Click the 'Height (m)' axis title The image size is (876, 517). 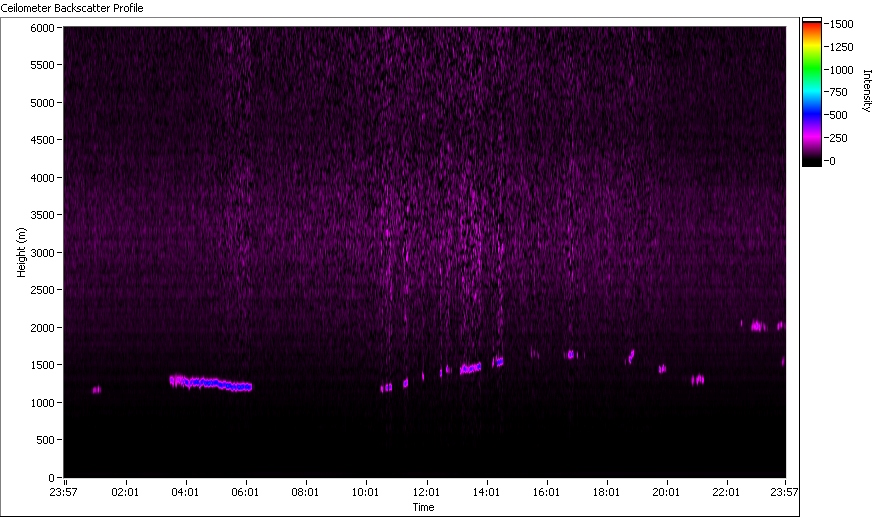coord(21,253)
